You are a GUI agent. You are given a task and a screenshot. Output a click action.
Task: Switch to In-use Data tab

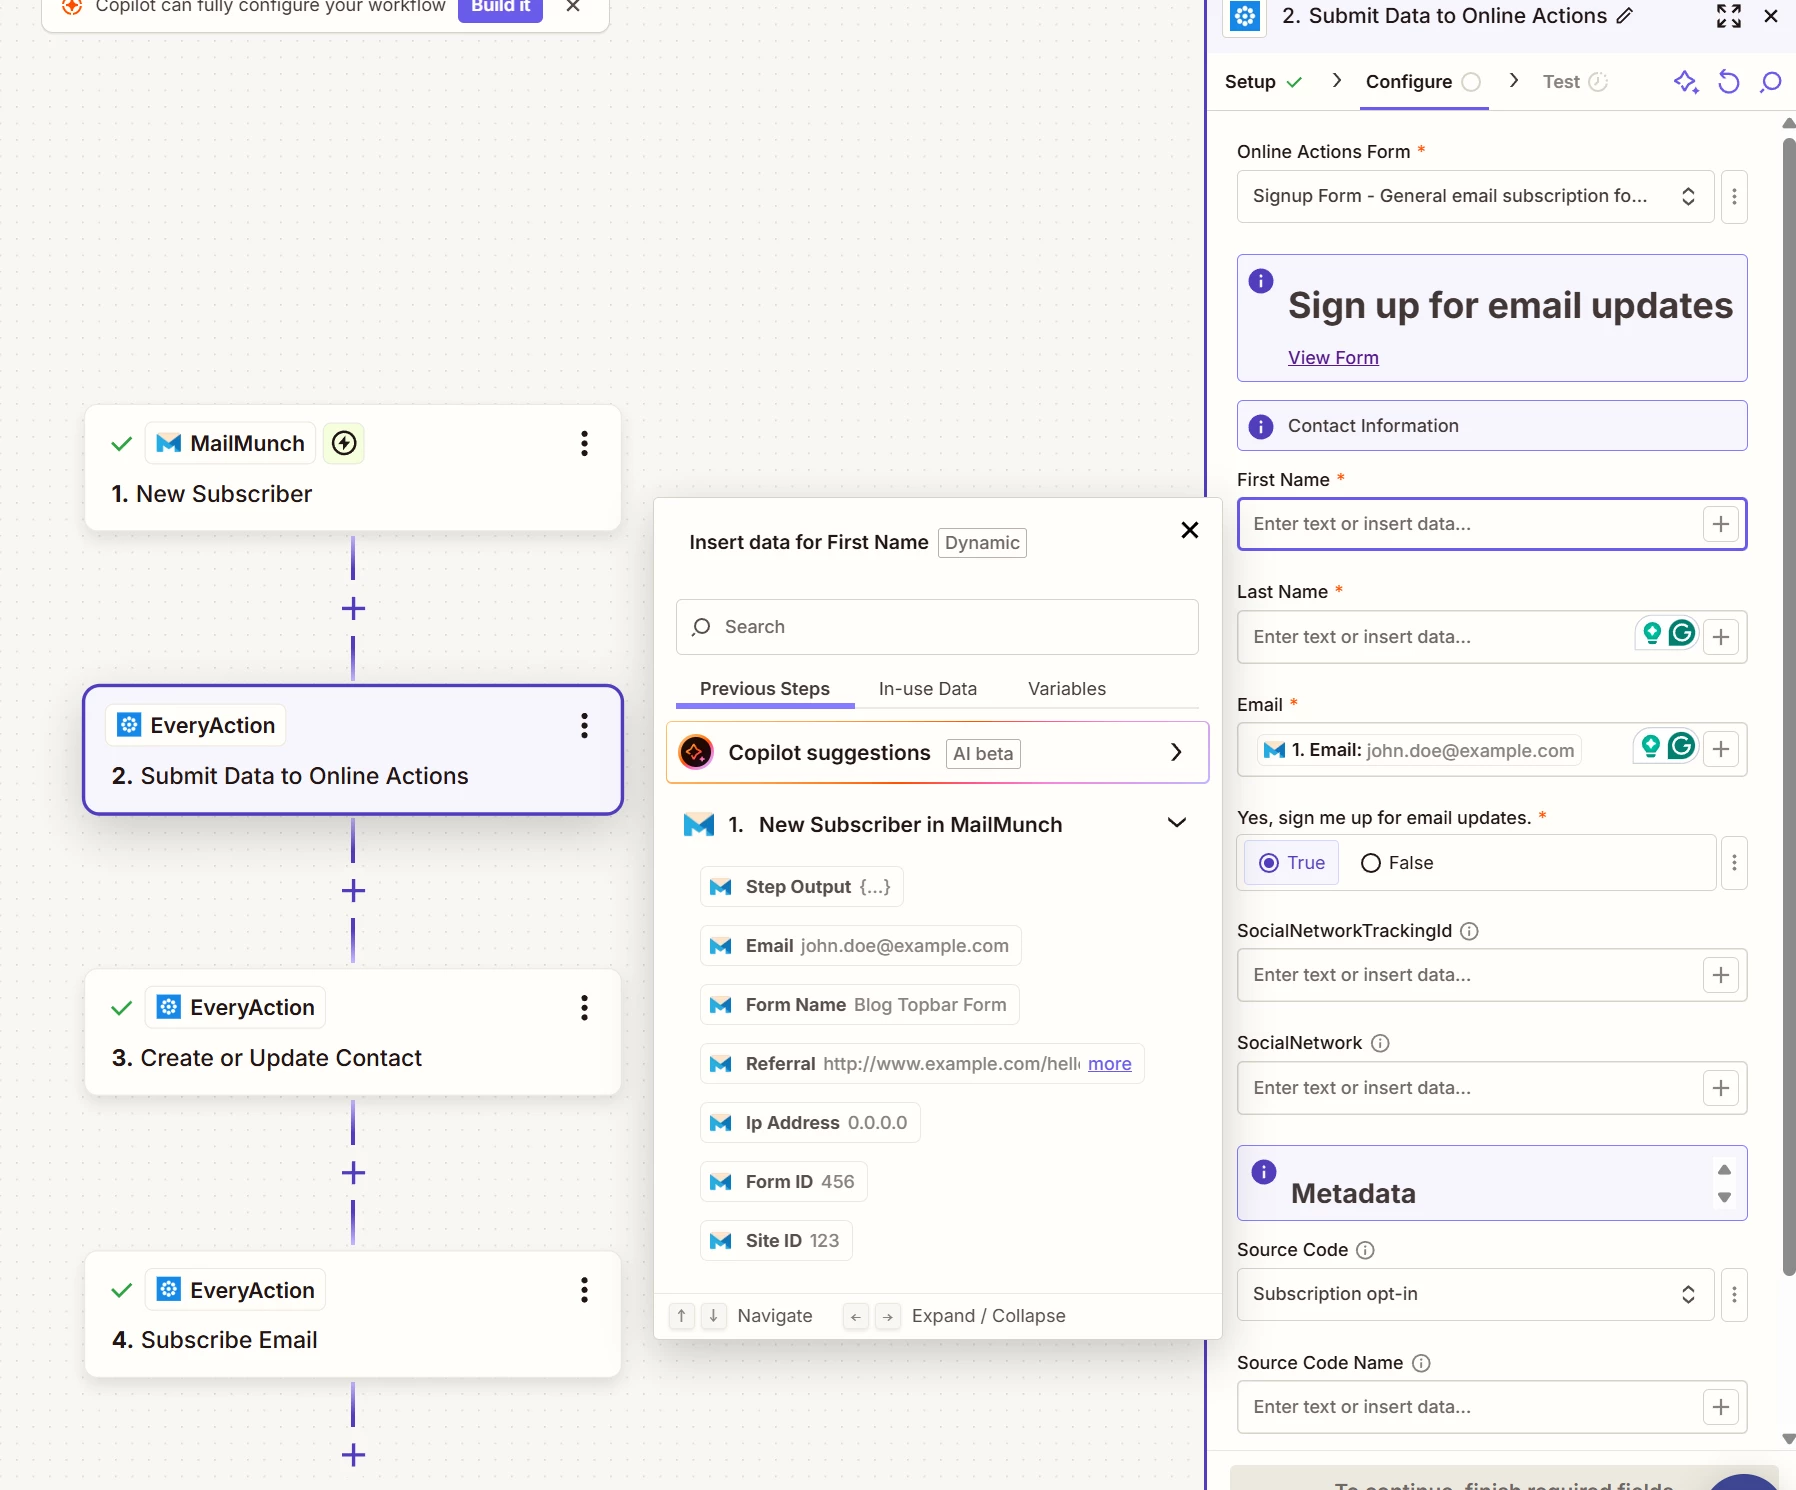[x=927, y=689]
